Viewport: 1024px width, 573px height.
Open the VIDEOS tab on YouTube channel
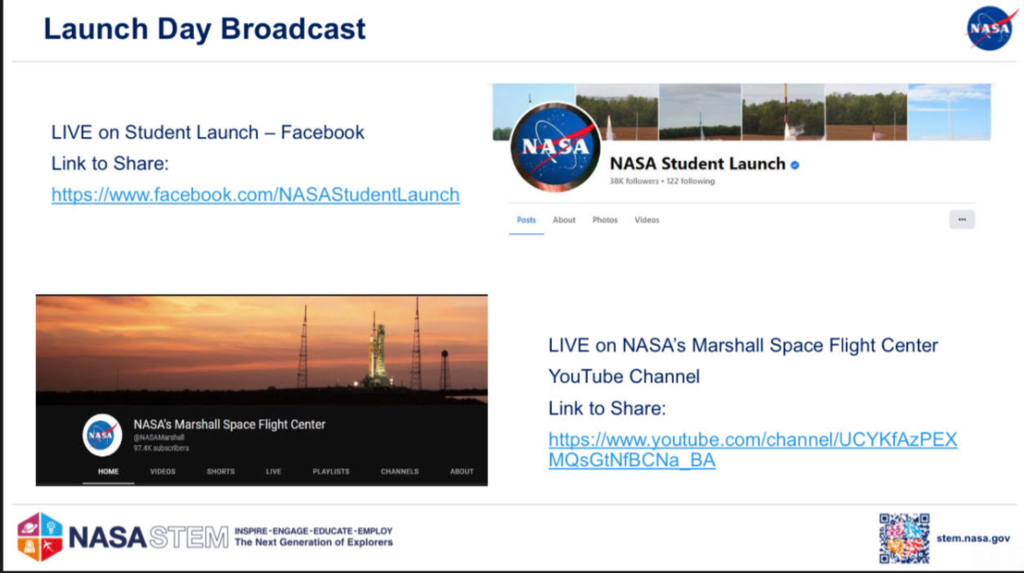tap(163, 471)
